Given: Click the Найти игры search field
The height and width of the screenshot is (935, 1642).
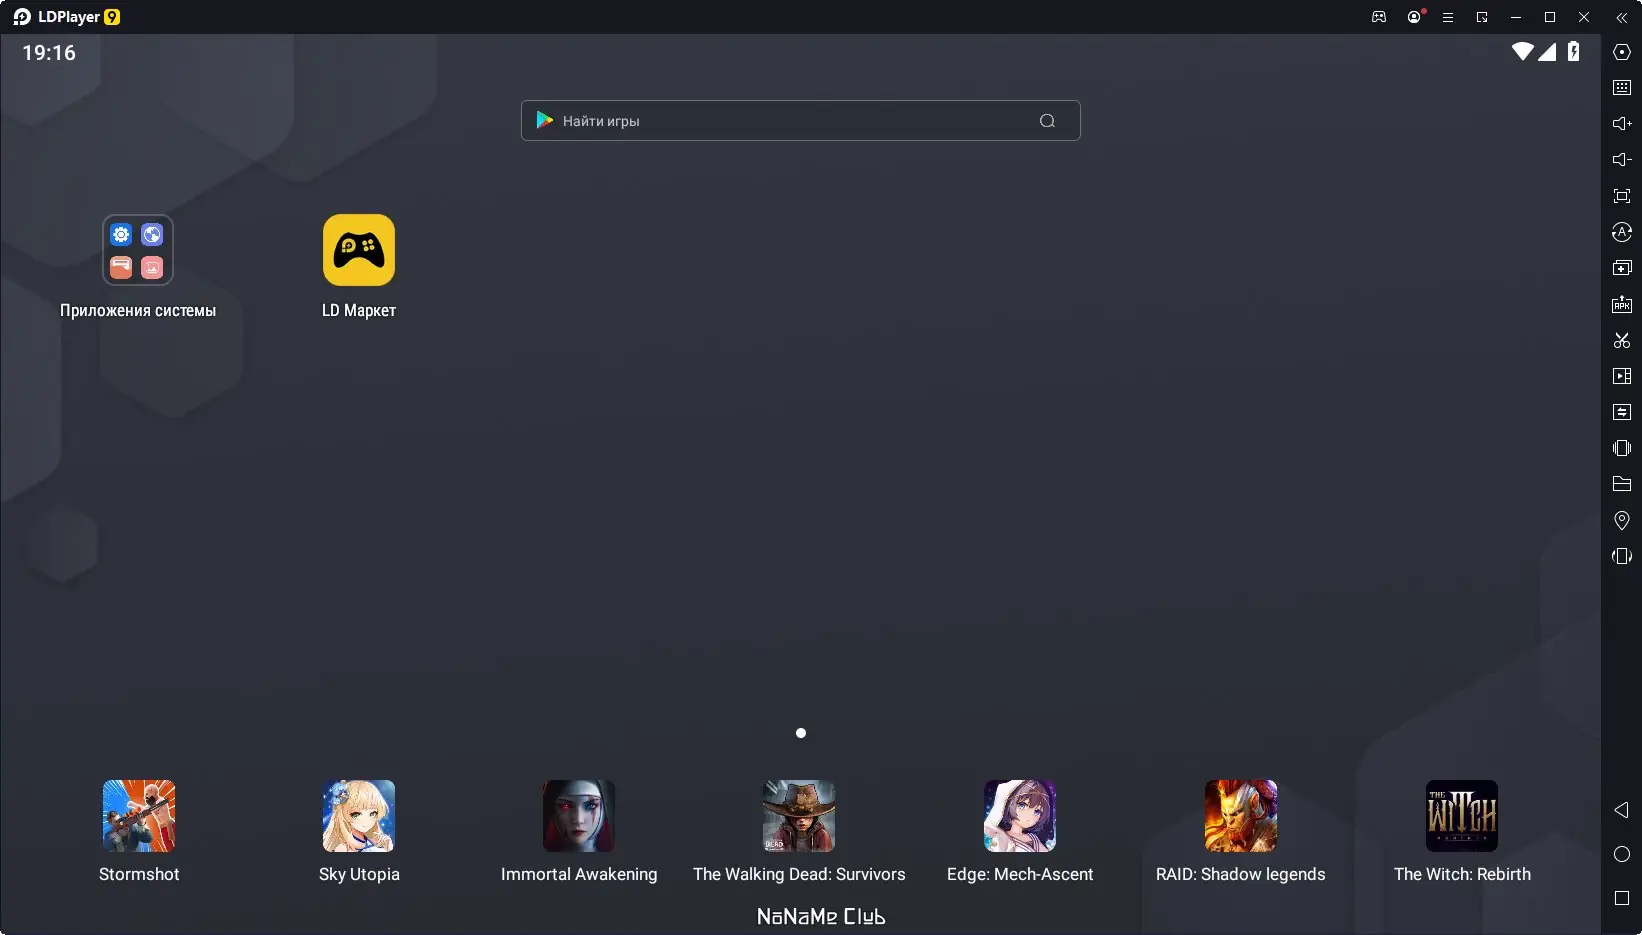Looking at the screenshot, I should [x=800, y=121].
